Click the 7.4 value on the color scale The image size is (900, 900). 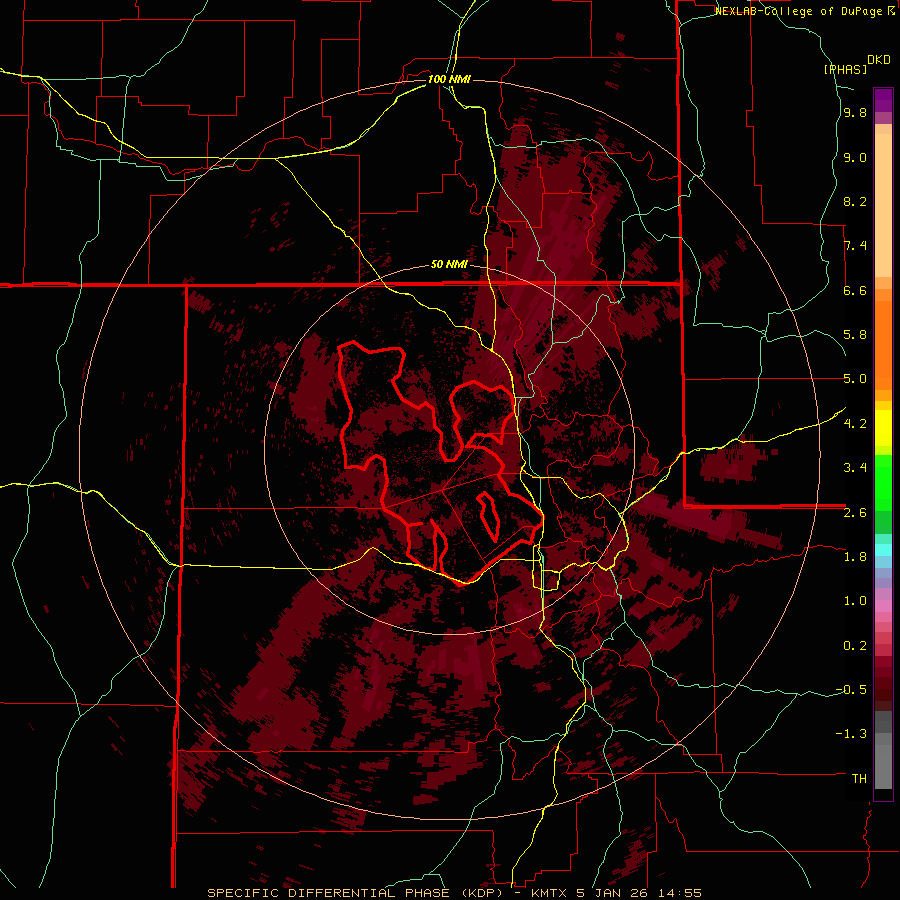(x=855, y=246)
